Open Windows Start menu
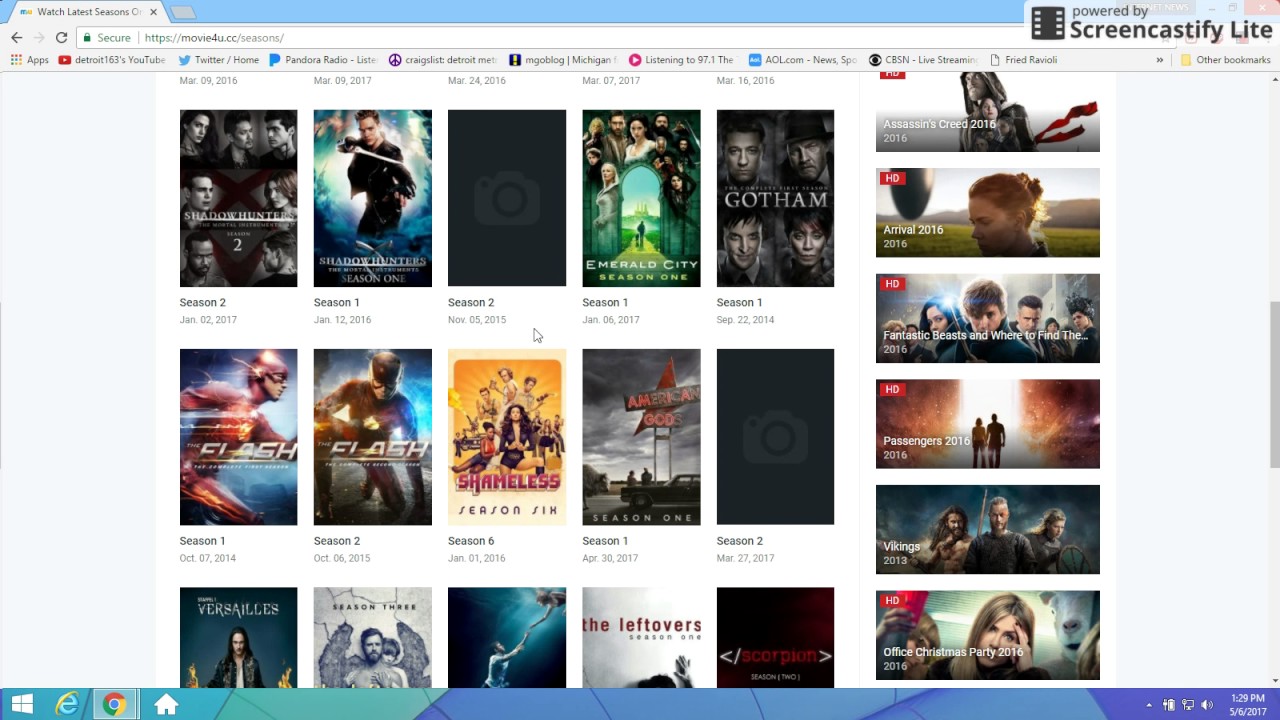Image resolution: width=1280 pixels, height=720 pixels. click(x=22, y=704)
